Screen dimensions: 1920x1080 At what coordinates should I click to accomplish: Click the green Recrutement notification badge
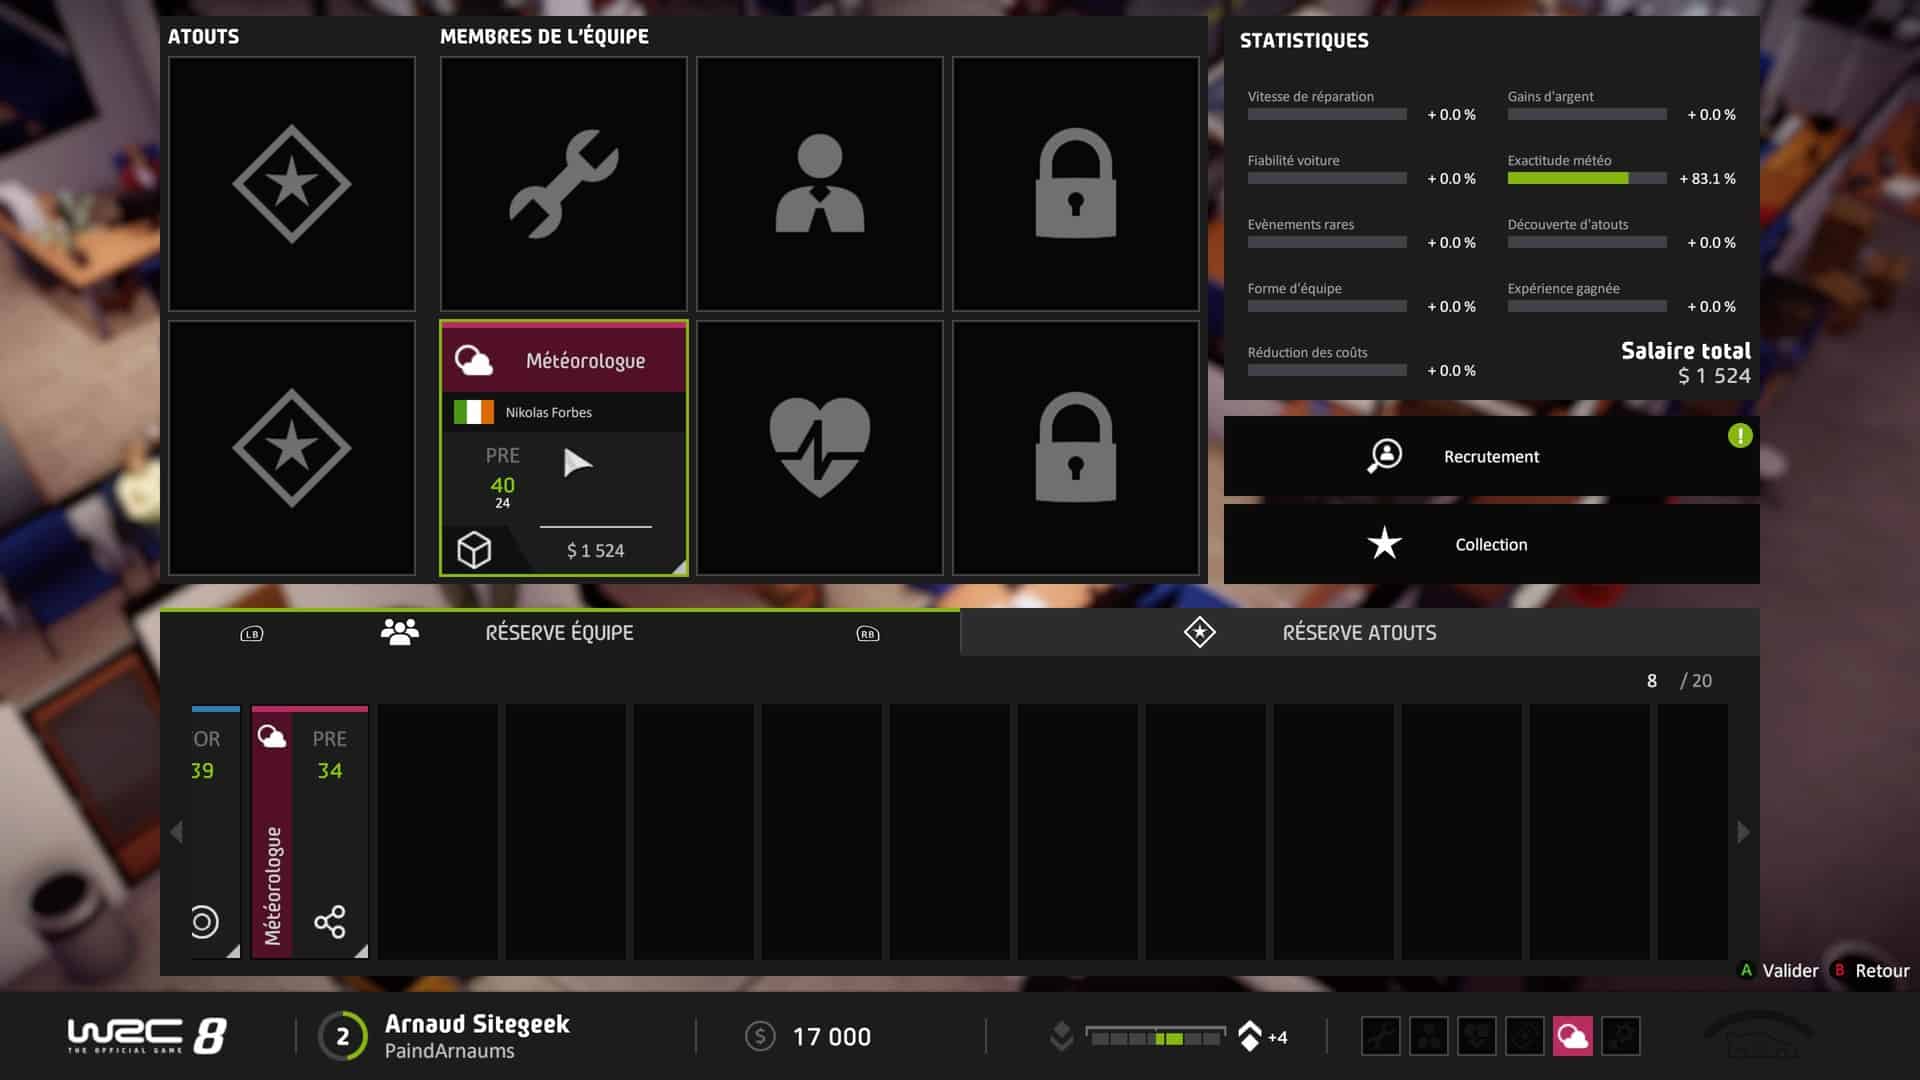1739,436
